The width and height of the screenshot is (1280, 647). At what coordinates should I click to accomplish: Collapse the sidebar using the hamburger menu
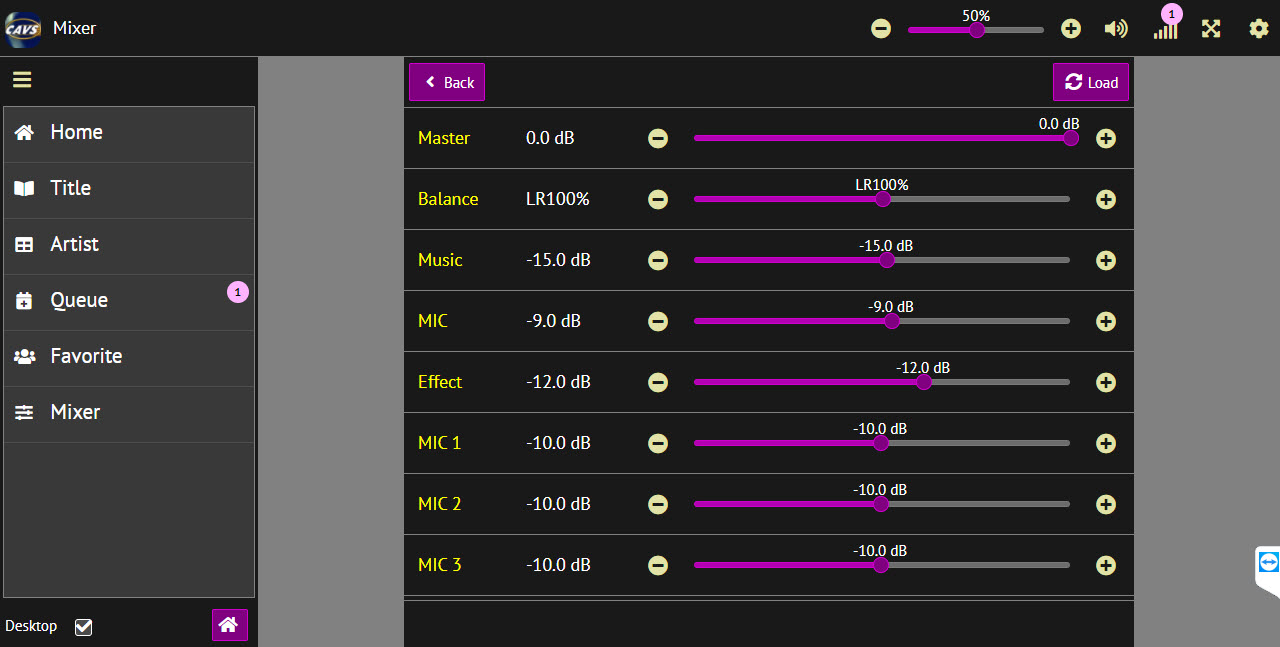[x=22, y=80]
